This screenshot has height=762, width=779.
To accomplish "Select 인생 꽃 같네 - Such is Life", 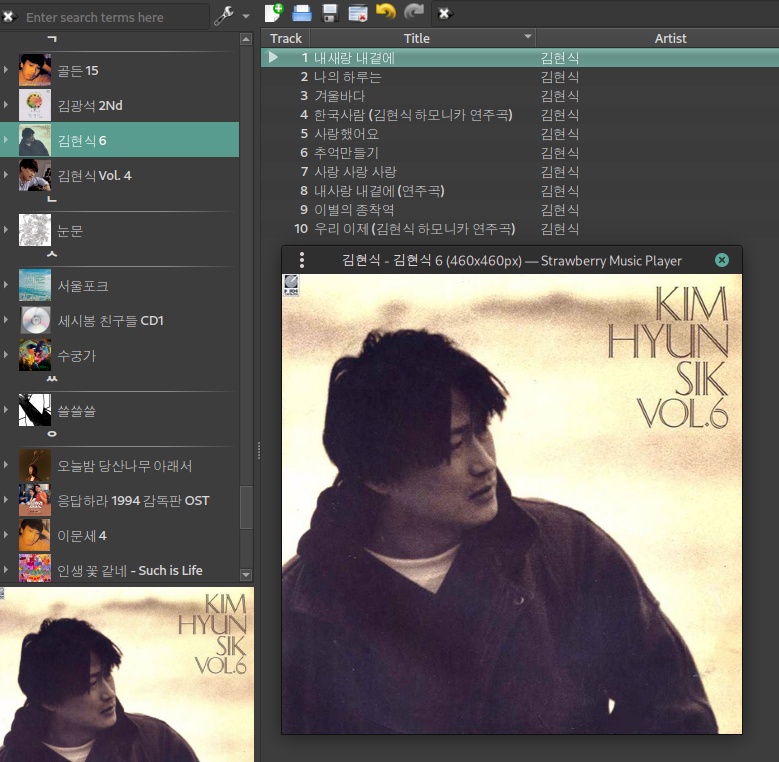I will (x=130, y=571).
